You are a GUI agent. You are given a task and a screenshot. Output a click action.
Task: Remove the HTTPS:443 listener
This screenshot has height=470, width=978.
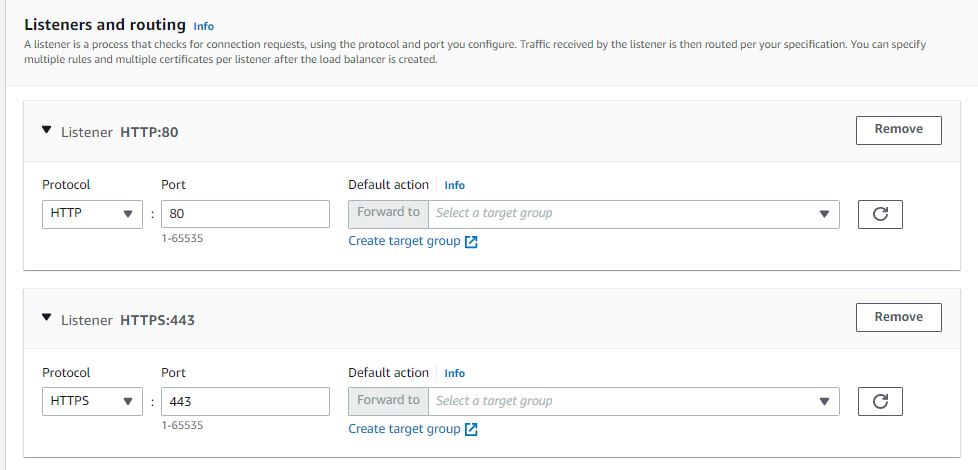click(x=898, y=317)
